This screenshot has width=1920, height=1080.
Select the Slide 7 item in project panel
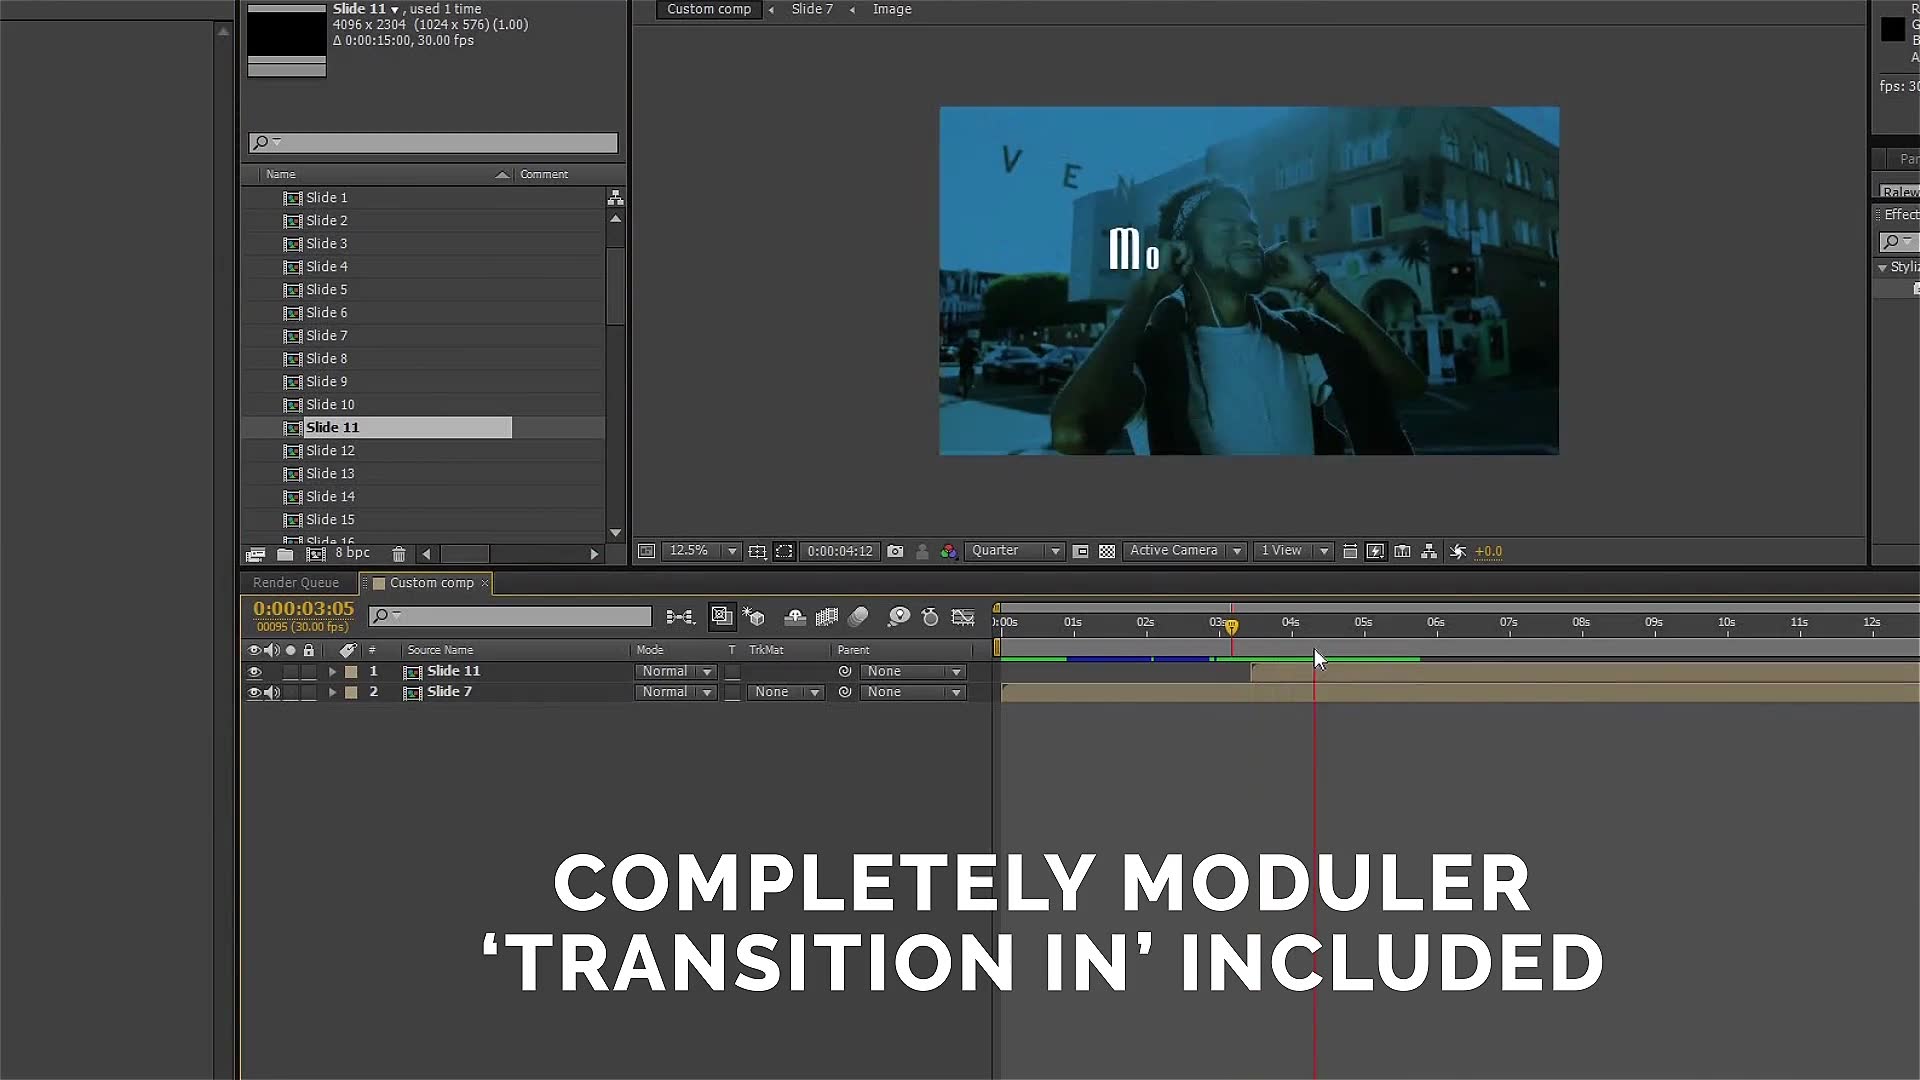coord(326,335)
